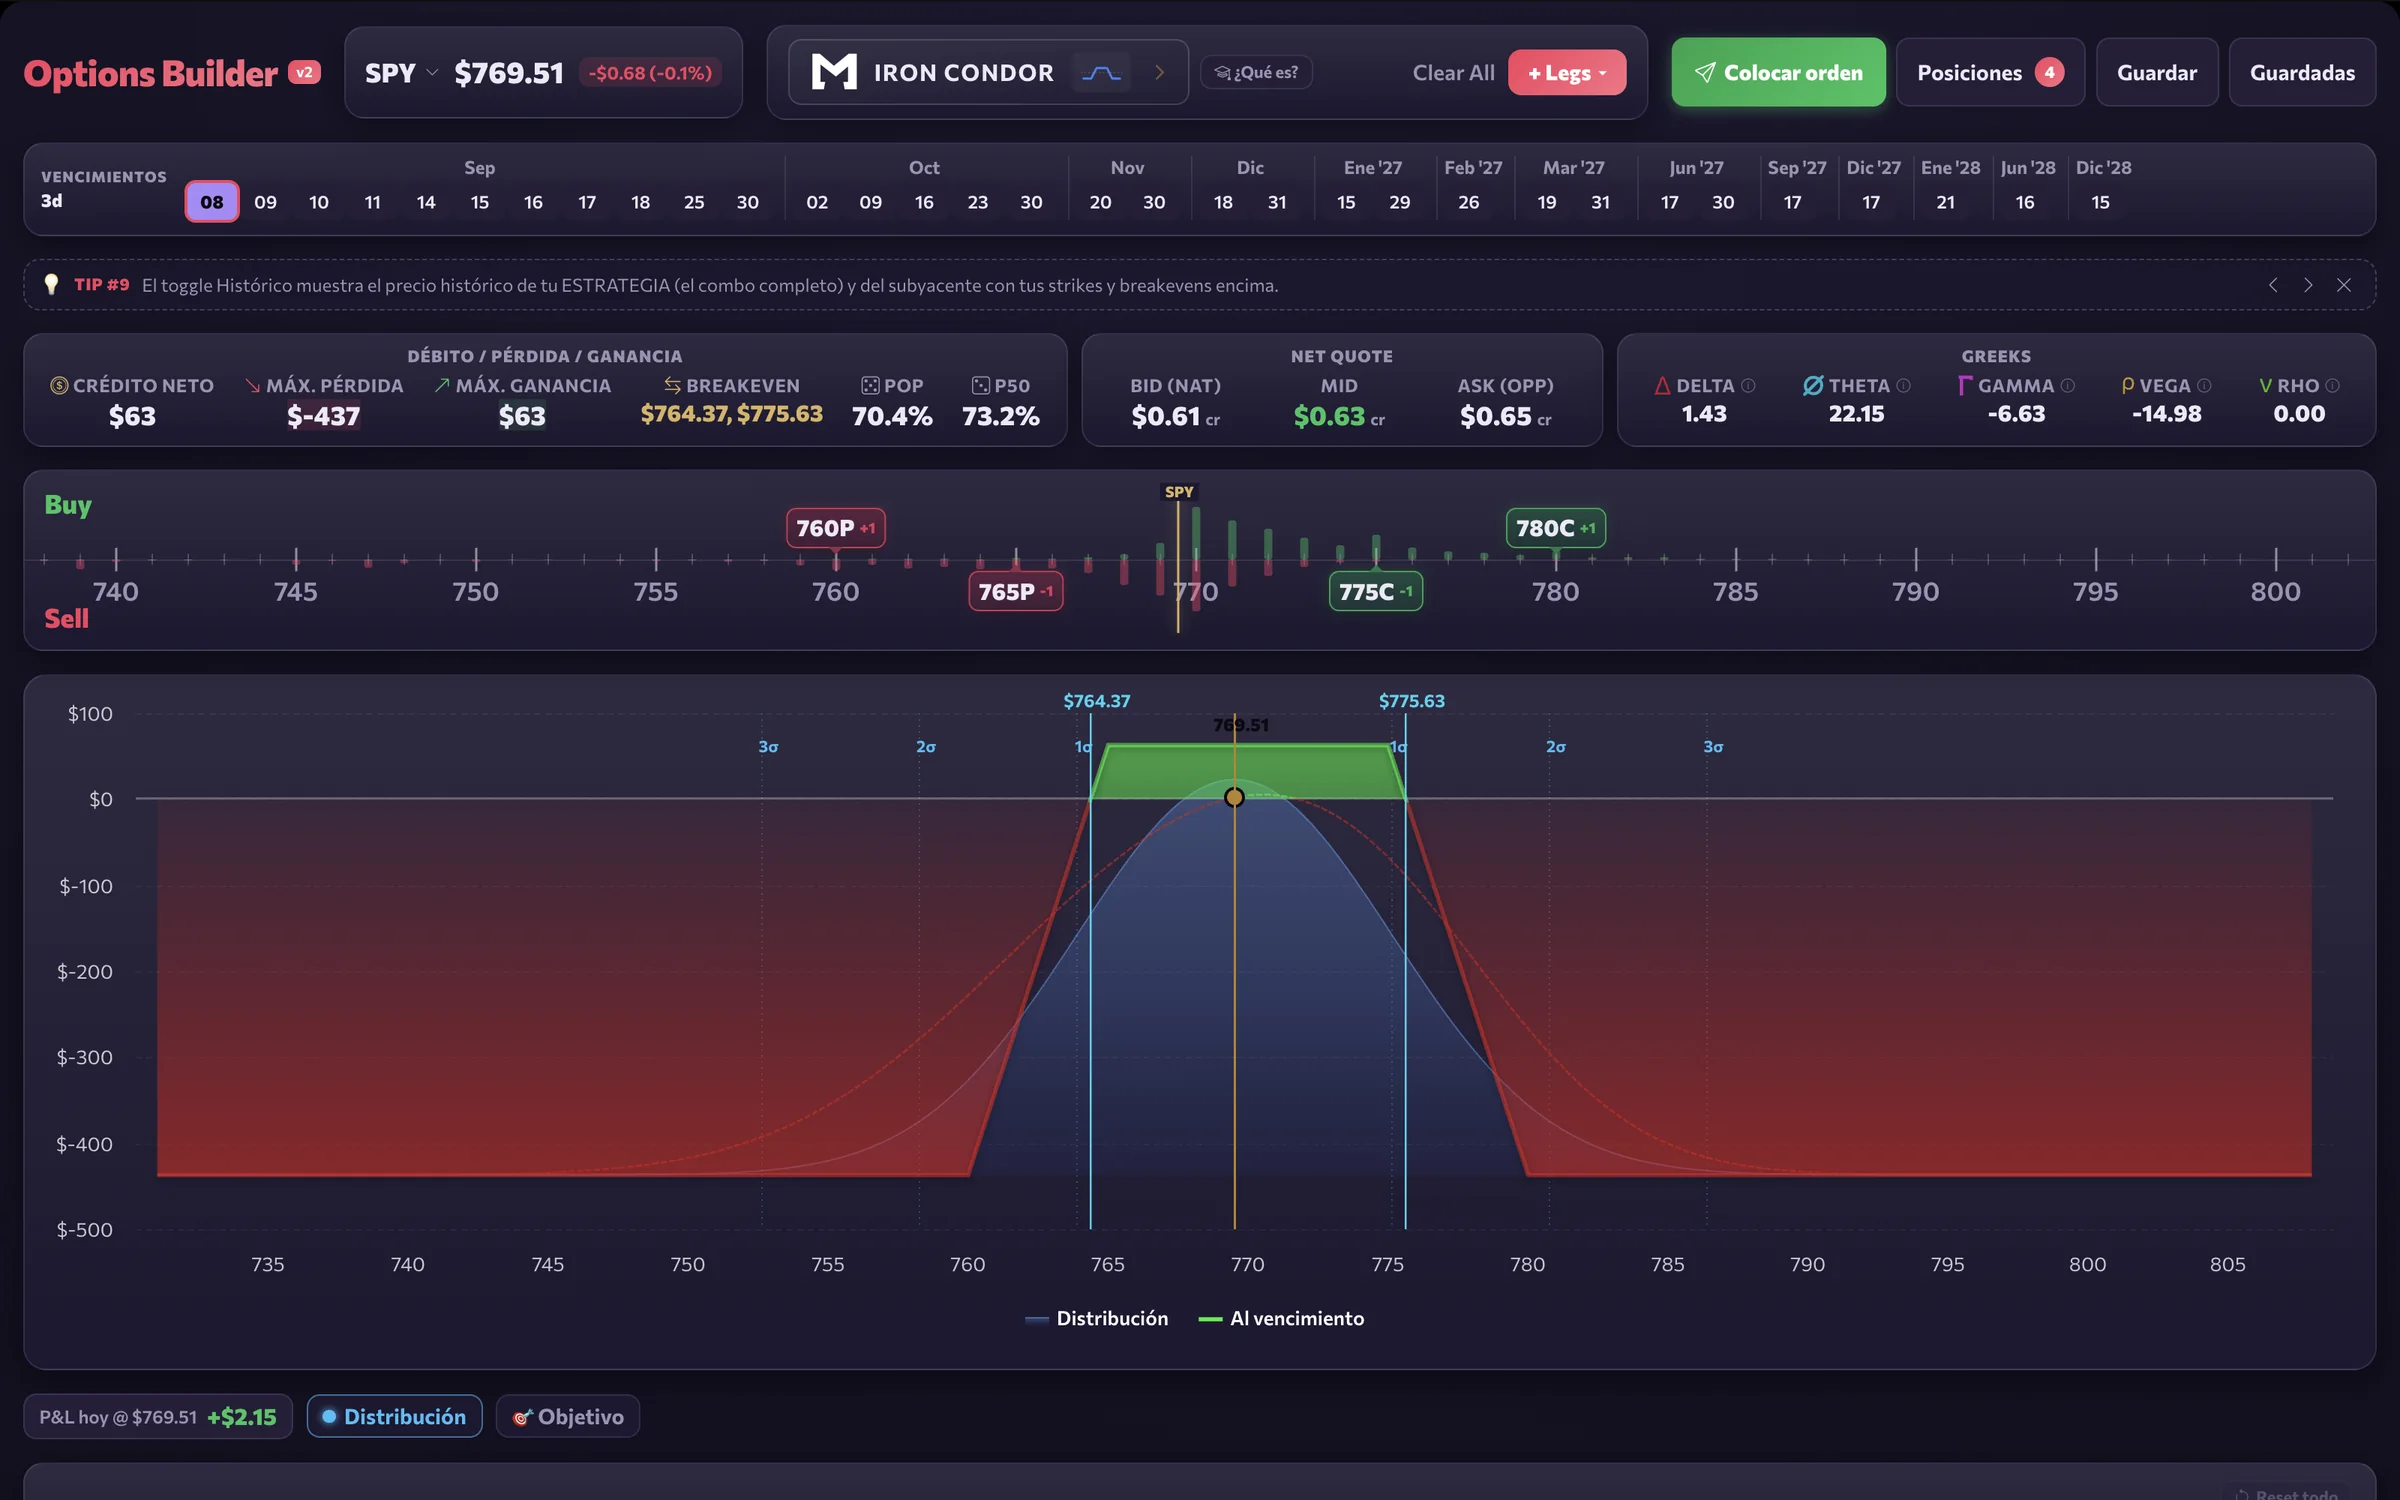2400x1500 pixels.
Task: Select the Feb '27 26 expiration
Action: tap(1468, 202)
